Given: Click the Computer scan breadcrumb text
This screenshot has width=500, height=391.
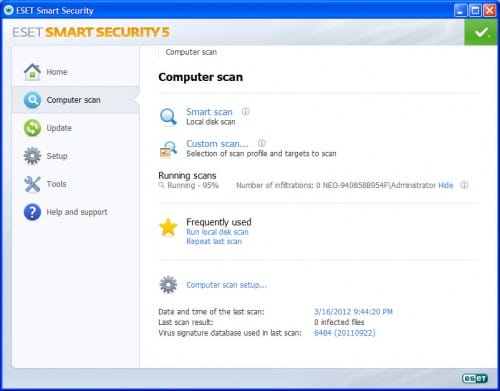Looking at the screenshot, I should tap(191, 52).
